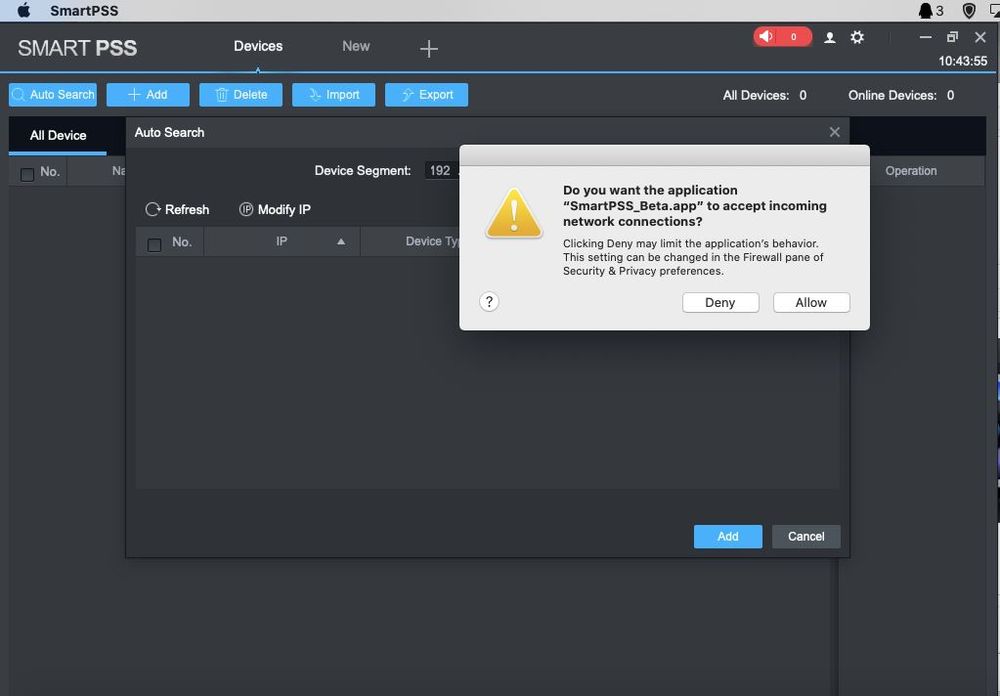Click the Device Segment 192 field
Image resolution: width=1000 pixels, height=696 pixels.
pyautogui.click(x=441, y=170)
